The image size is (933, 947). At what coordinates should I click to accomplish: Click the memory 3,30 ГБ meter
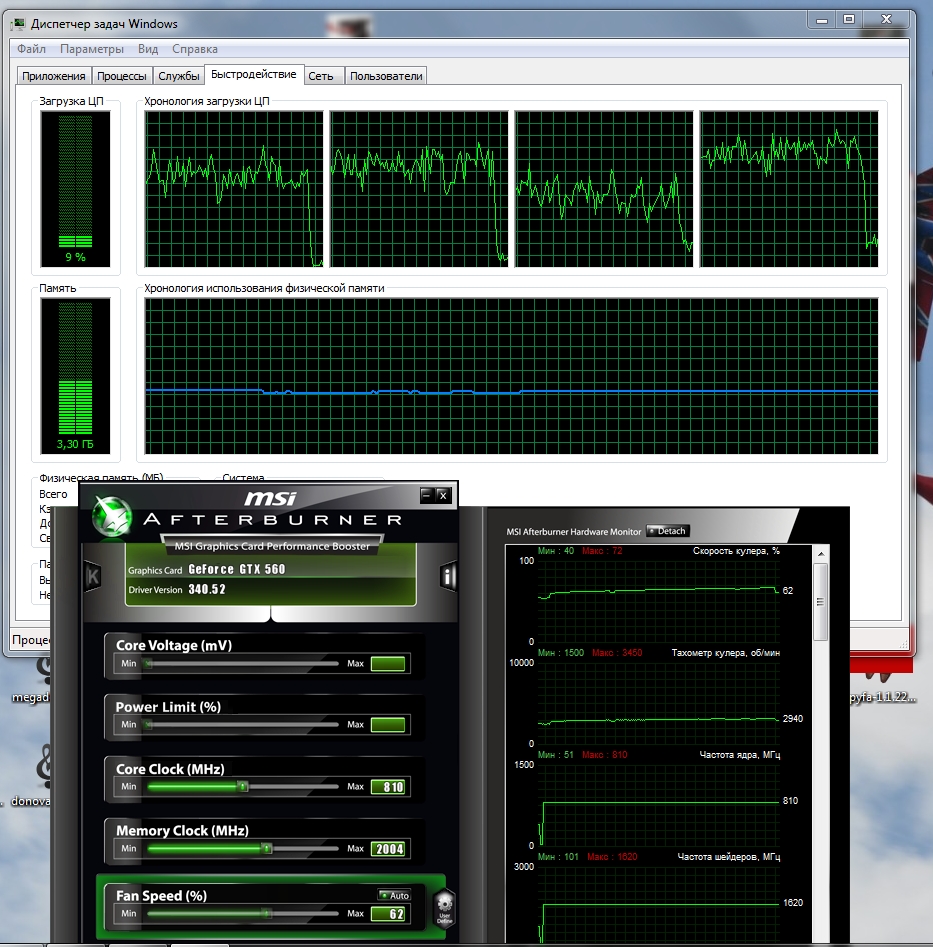[75, 376]
